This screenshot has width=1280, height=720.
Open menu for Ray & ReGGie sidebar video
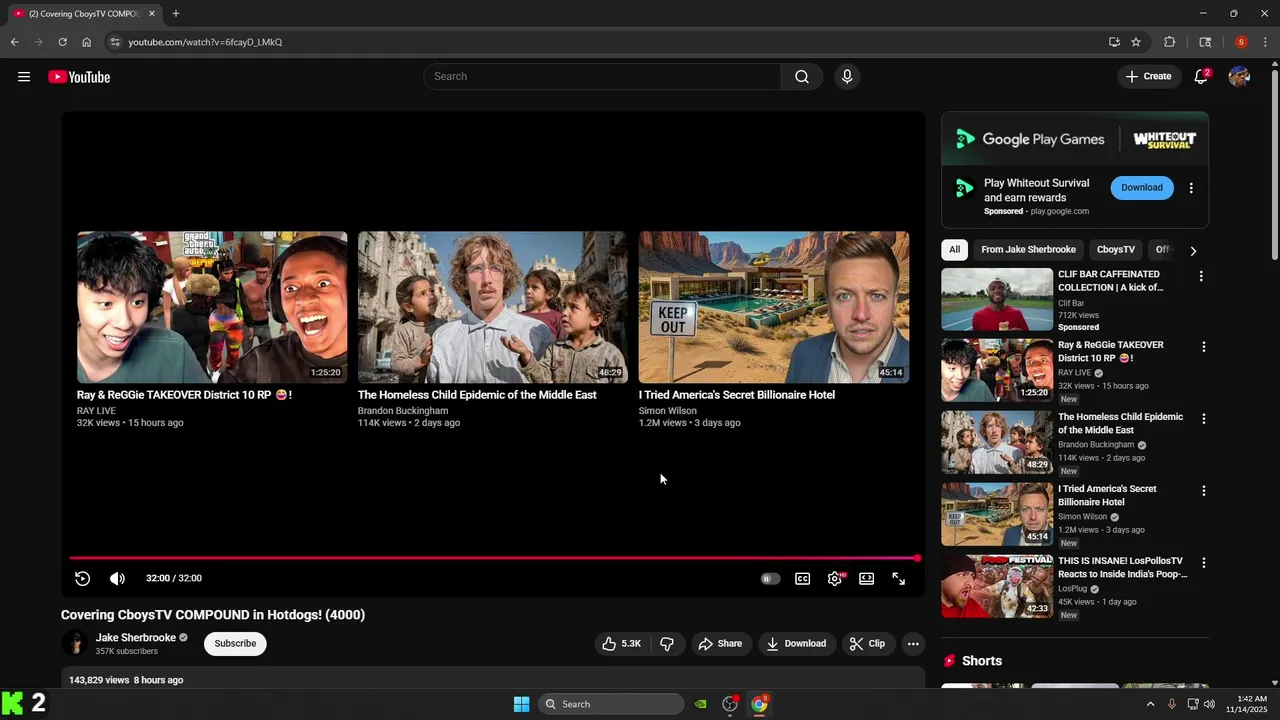pos(1203,347)
